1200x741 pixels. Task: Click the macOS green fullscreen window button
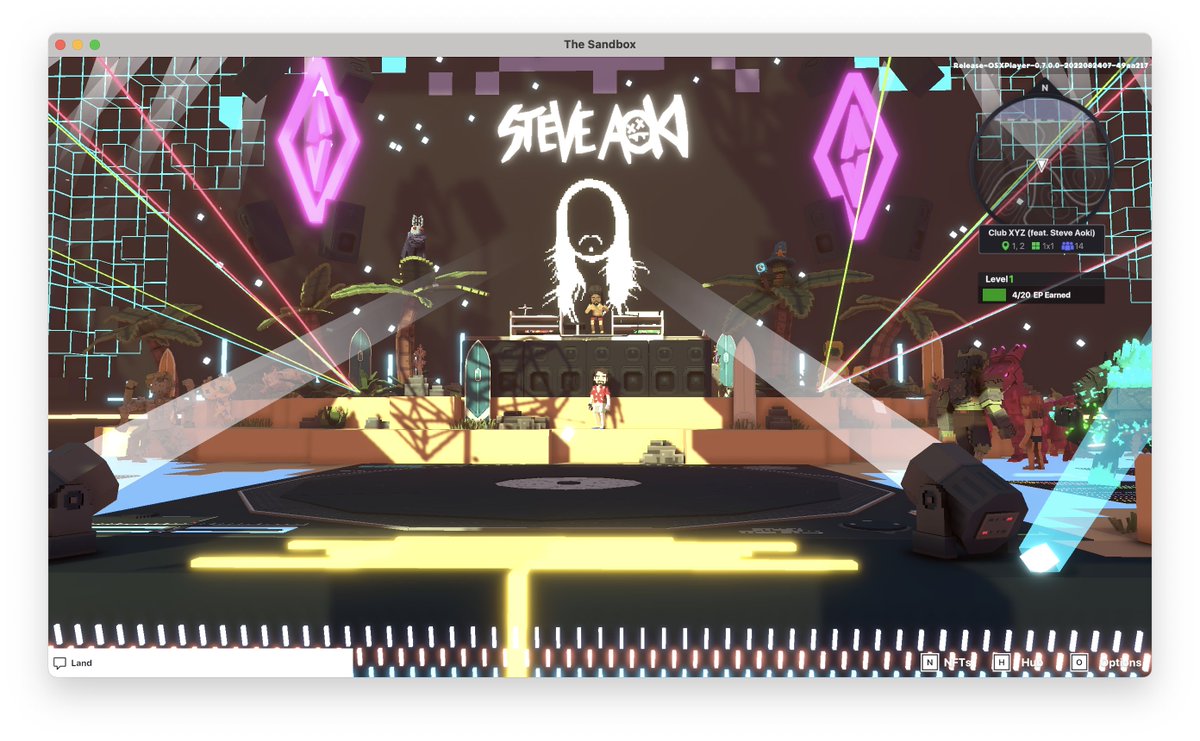[95, 45]
